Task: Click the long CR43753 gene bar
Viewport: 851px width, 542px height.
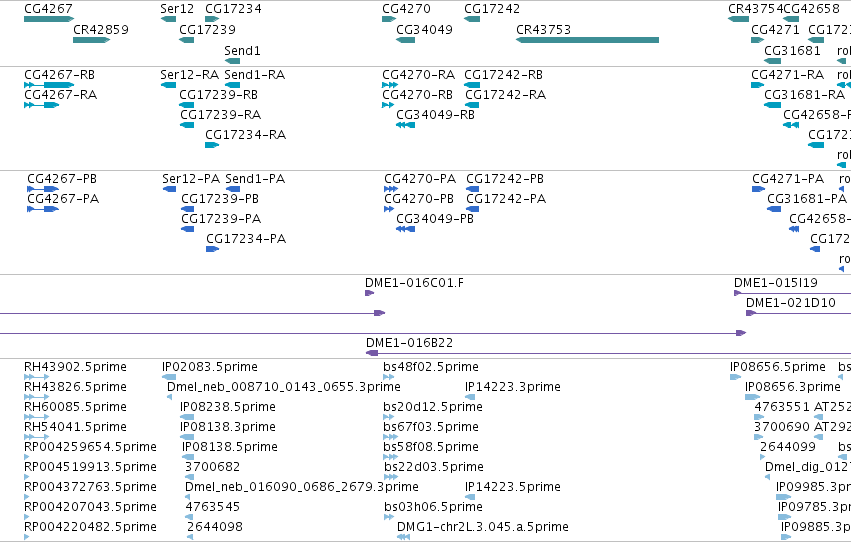Action: [x=587, y=40]
